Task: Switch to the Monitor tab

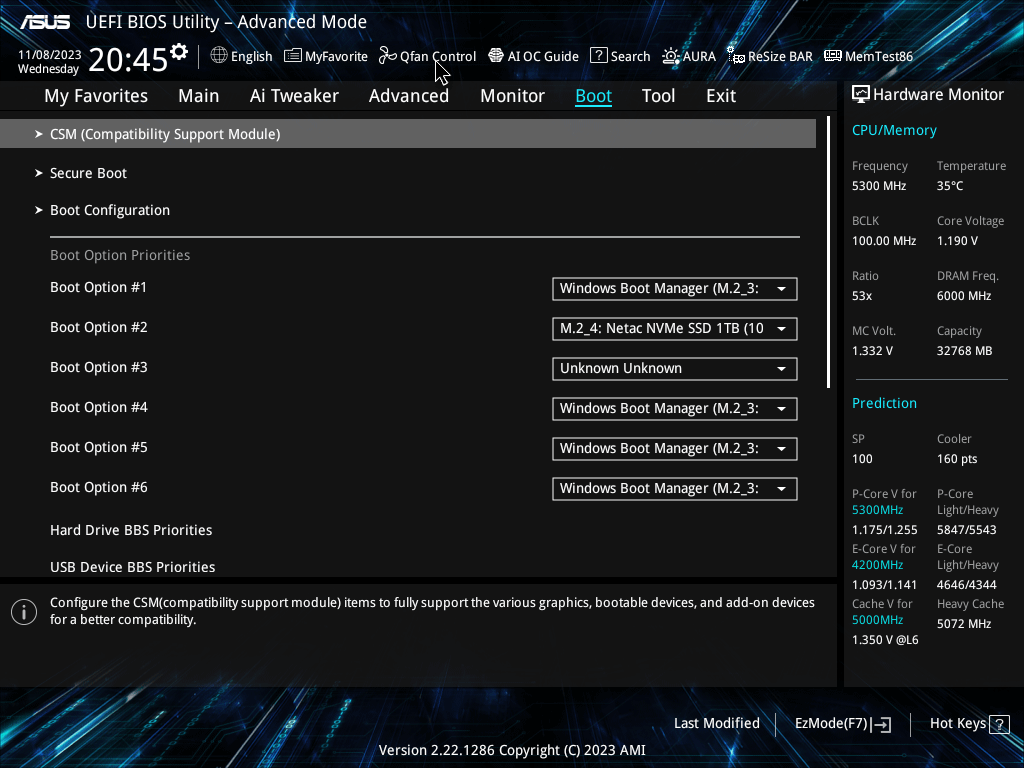Action: click(x=513, y=96)
